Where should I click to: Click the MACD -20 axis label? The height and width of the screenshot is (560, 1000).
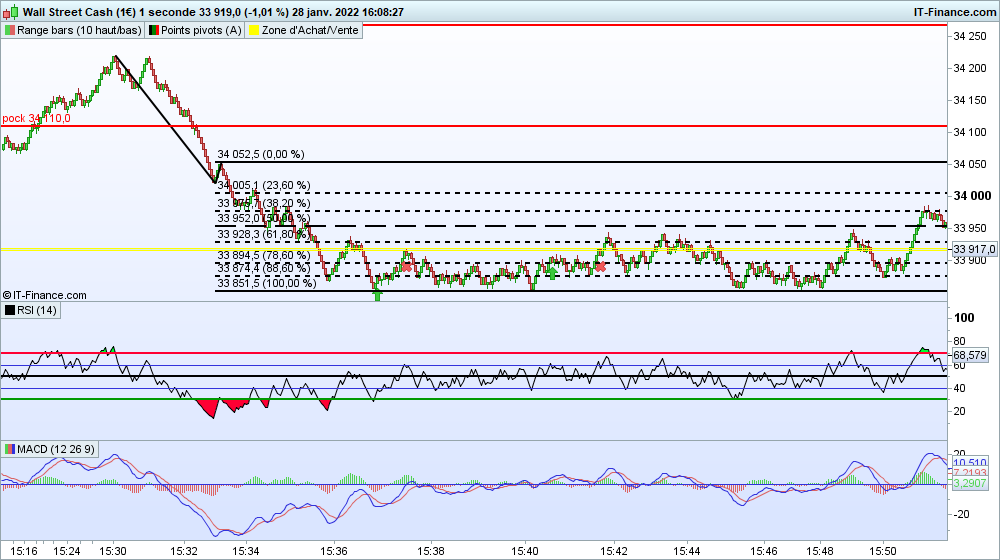point(962,514)
